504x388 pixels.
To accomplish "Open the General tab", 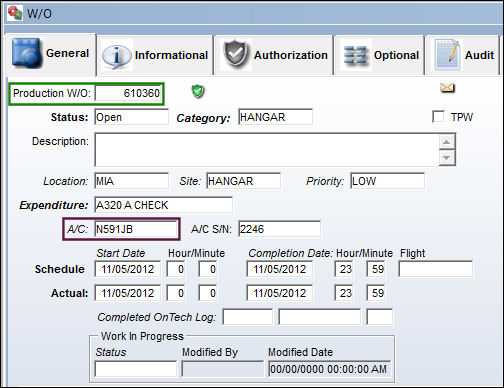I will pyautogui.click(x=50, y=54).
